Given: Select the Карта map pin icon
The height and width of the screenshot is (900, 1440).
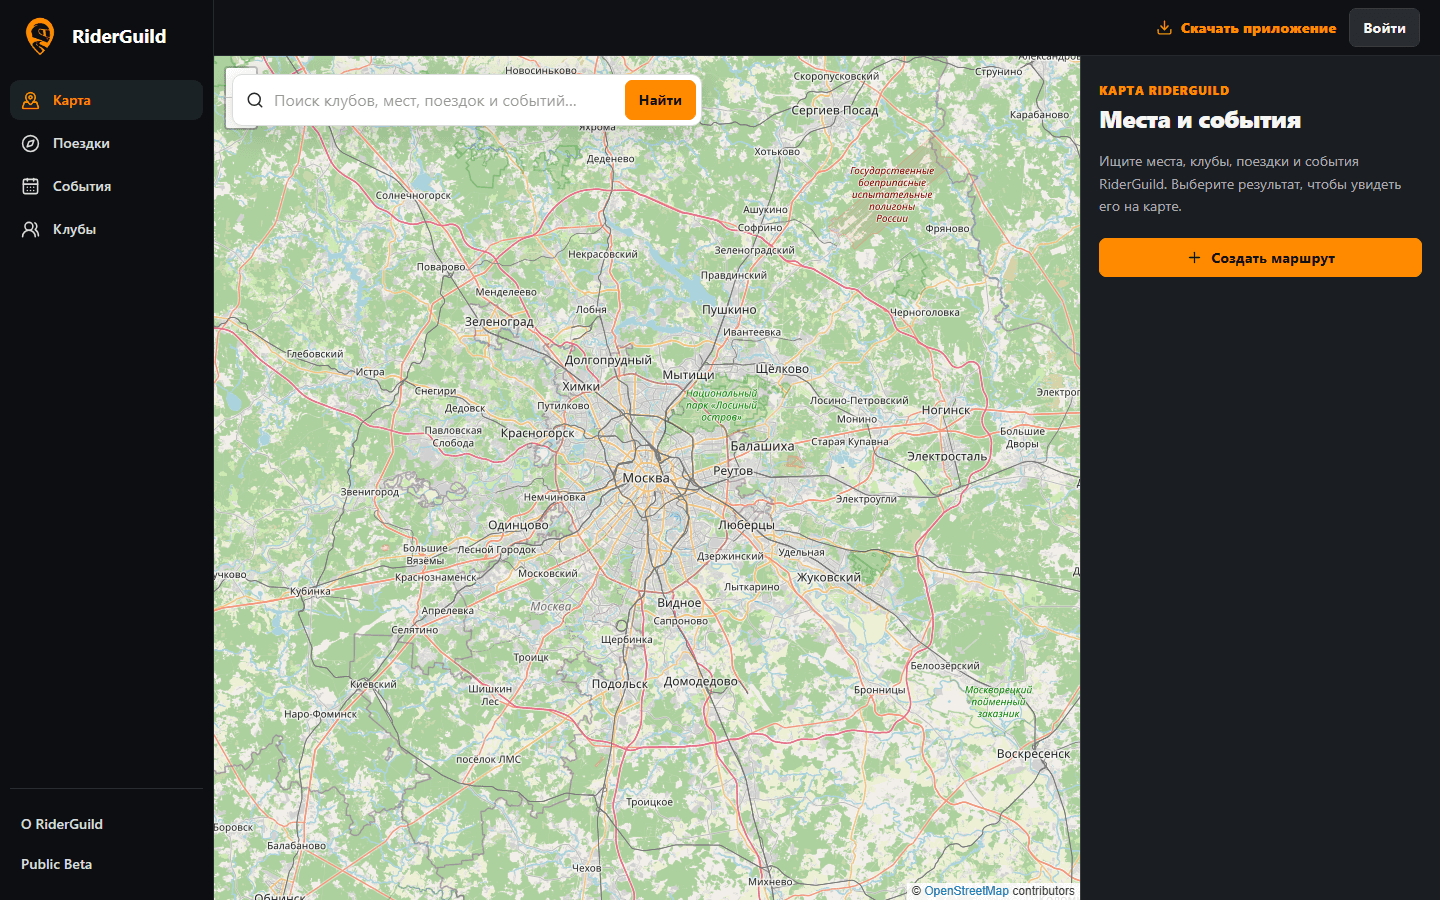Looking at the screenshot, I should (x=31, y=100).
